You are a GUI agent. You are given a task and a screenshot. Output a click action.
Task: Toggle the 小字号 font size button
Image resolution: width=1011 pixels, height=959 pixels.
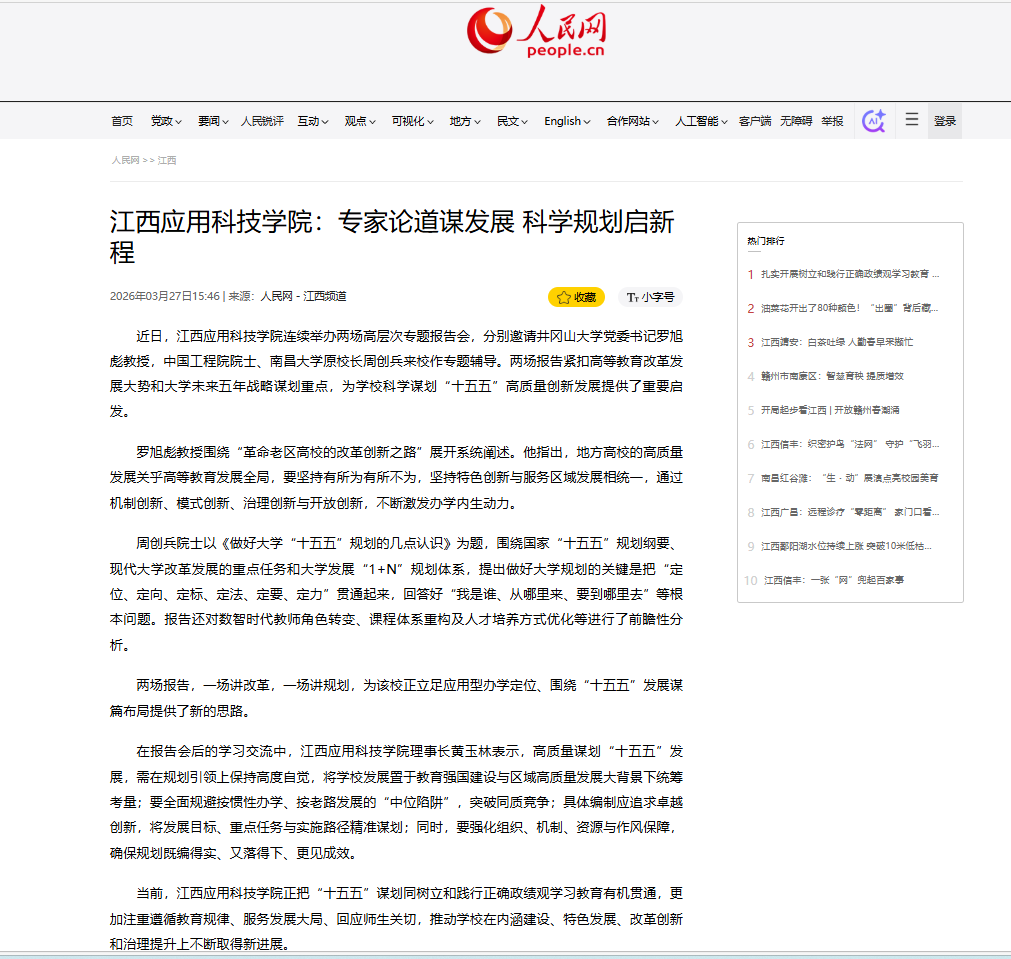(650, 297)
